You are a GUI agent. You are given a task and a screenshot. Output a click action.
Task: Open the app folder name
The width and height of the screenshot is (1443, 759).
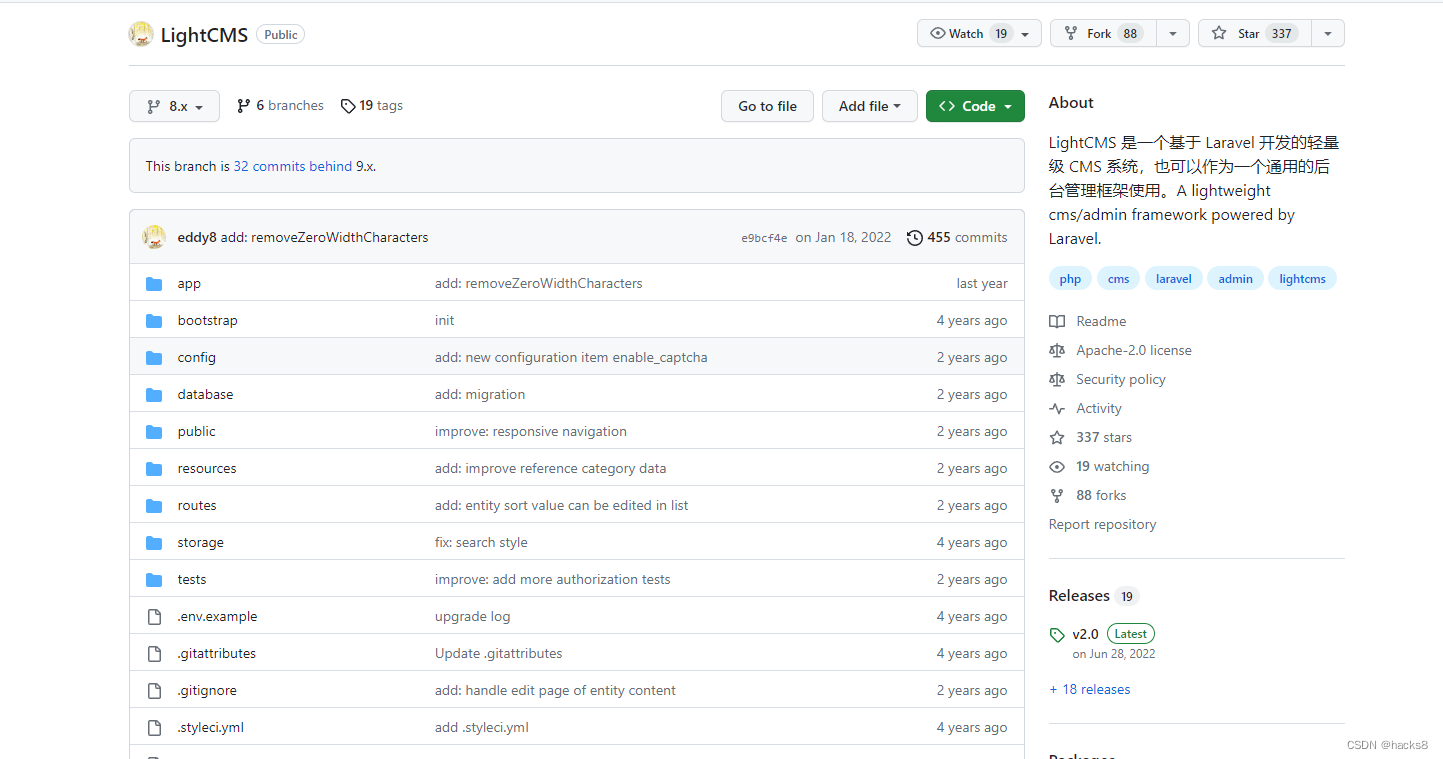pos(189,283)
